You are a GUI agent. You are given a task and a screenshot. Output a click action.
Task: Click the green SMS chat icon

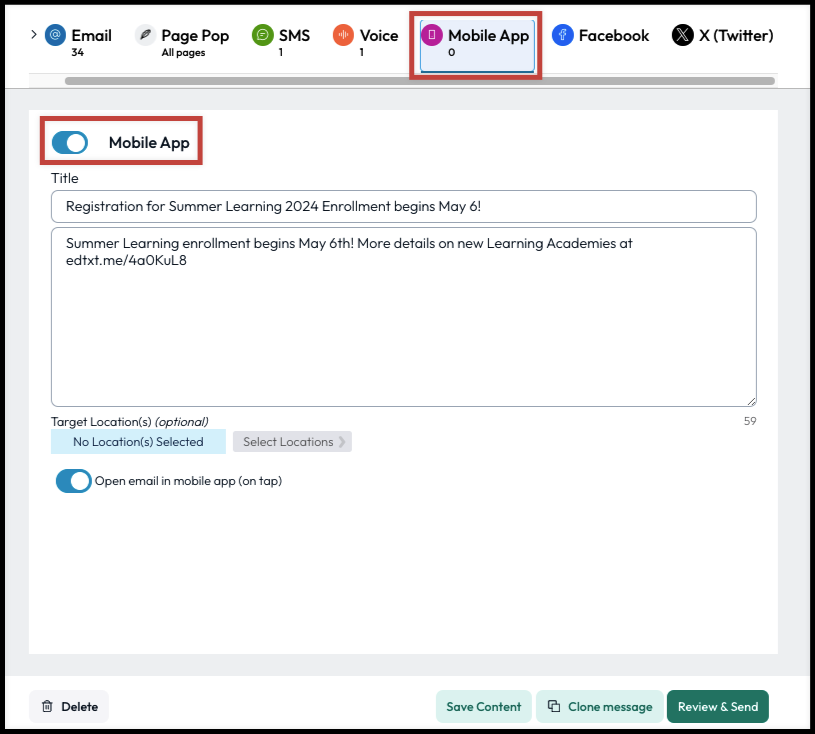pos(262,35)
